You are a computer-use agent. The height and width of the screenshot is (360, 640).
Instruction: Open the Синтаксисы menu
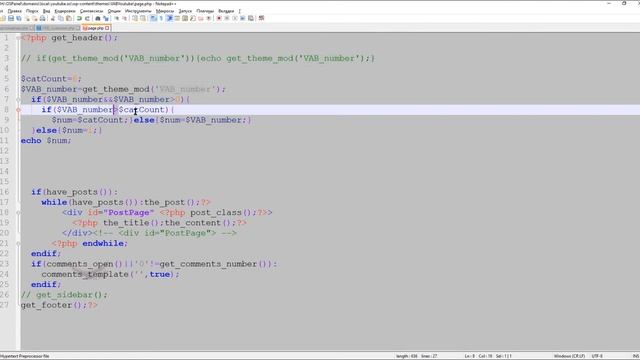(x=91, y=11)
